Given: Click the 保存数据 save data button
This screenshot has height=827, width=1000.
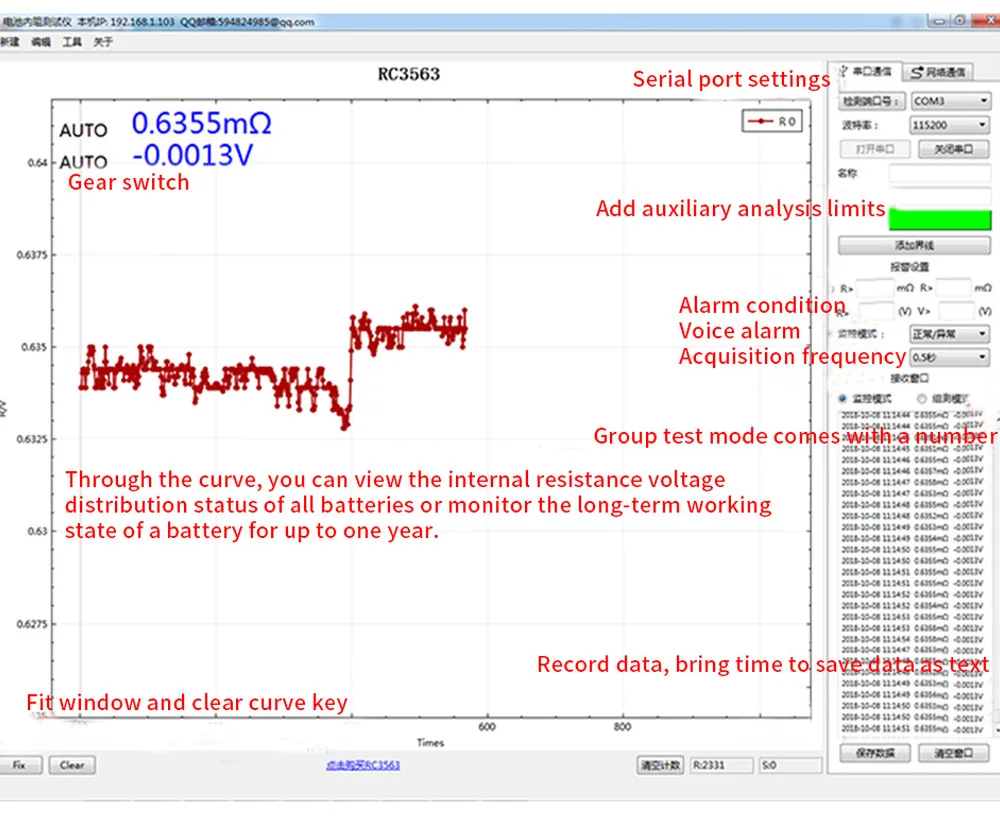Looking at the screenshot, I should (x=875, y=753).
